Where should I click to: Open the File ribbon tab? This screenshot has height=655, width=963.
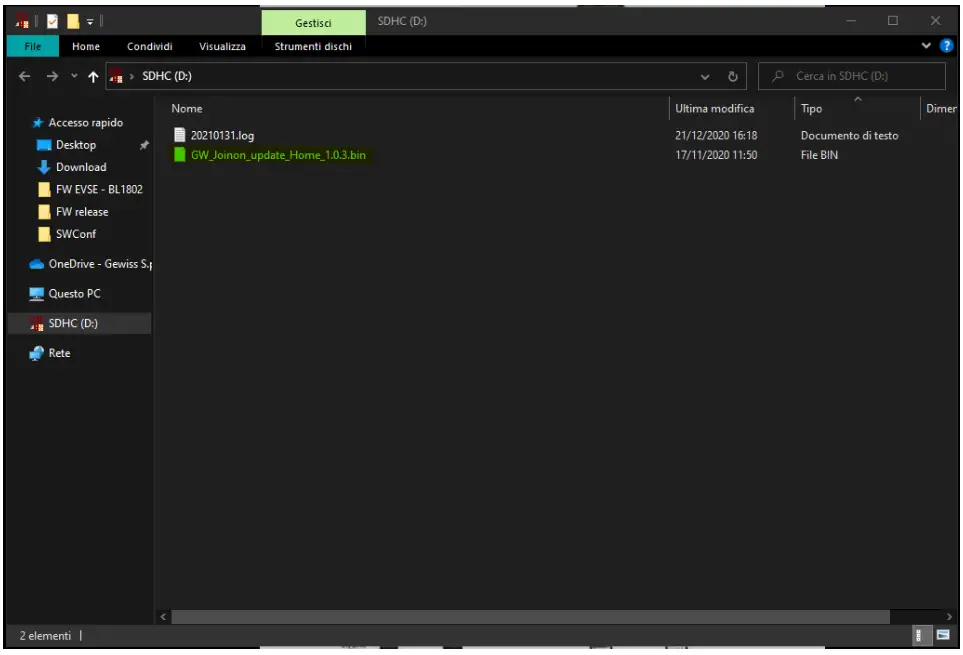pyautogui.click(x=33, y=46)
